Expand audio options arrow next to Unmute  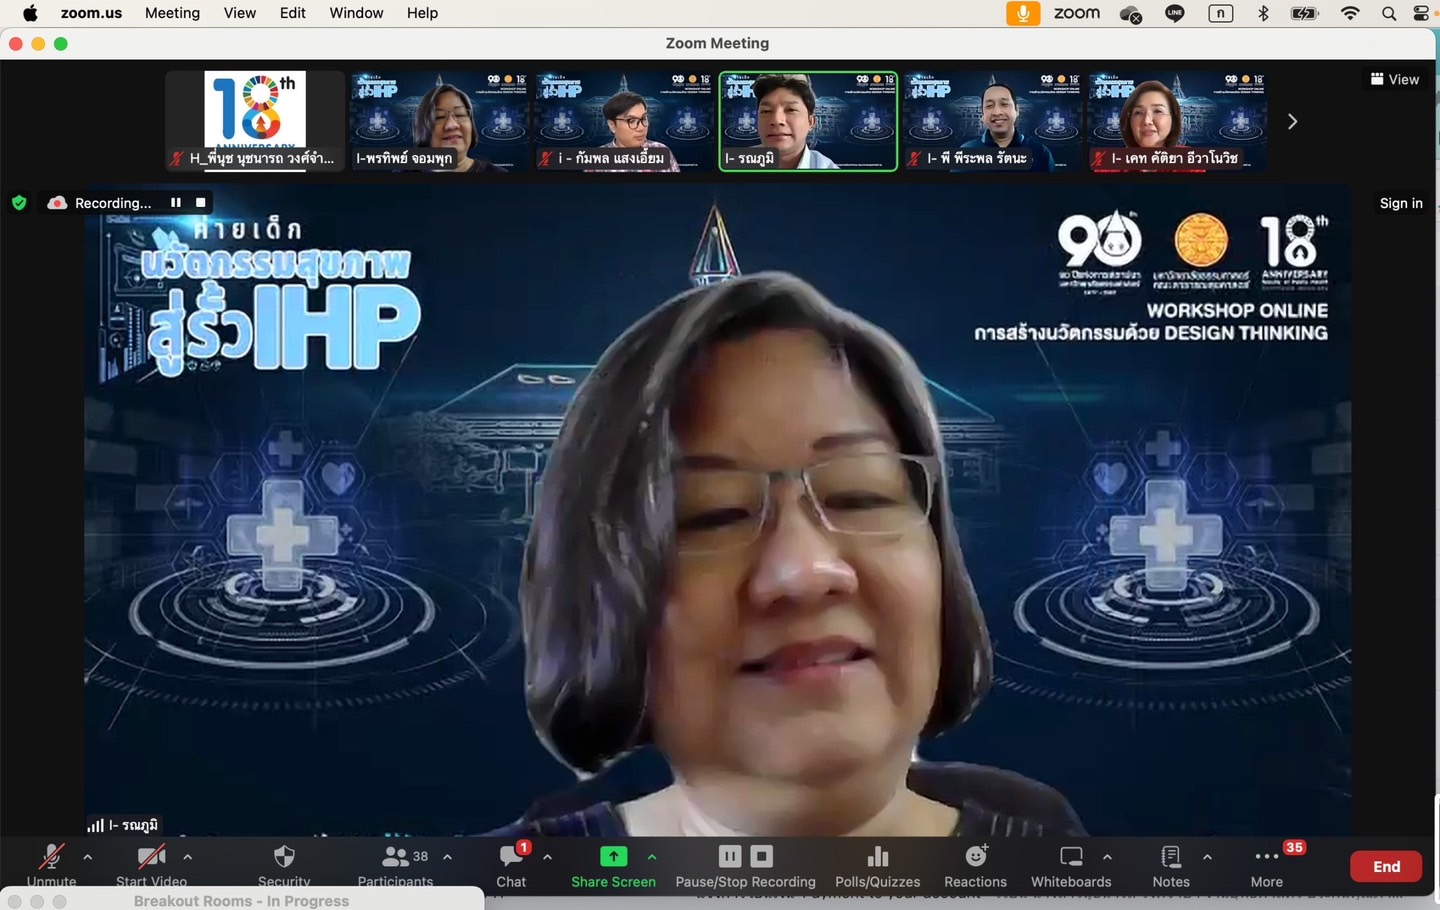[88, 857]
